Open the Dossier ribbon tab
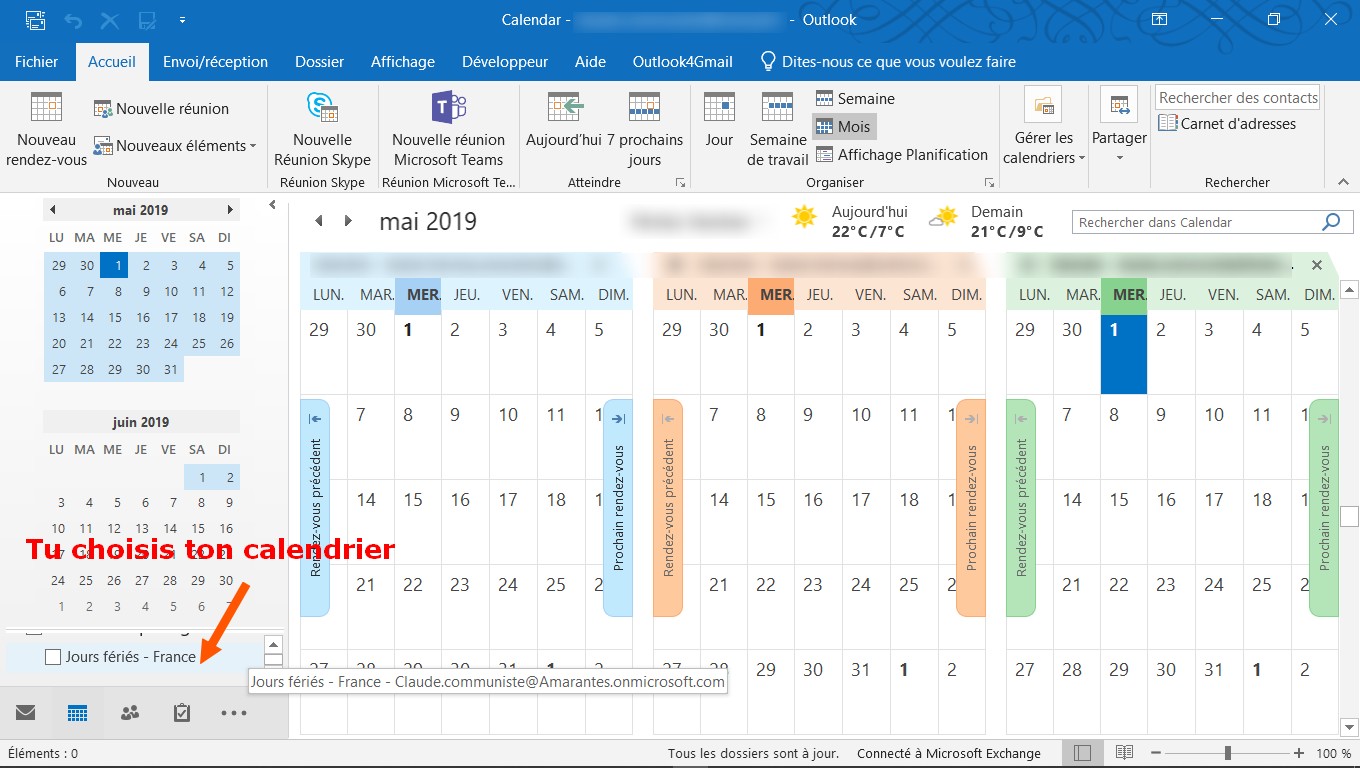Image resolution: width=1360 pixels, height=768 pixels. point(320,61)
